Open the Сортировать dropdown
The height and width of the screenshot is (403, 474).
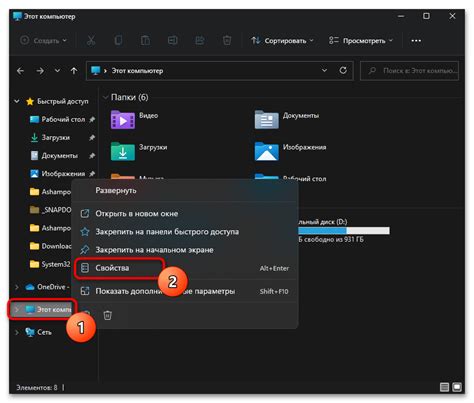[x=283, y=41]
